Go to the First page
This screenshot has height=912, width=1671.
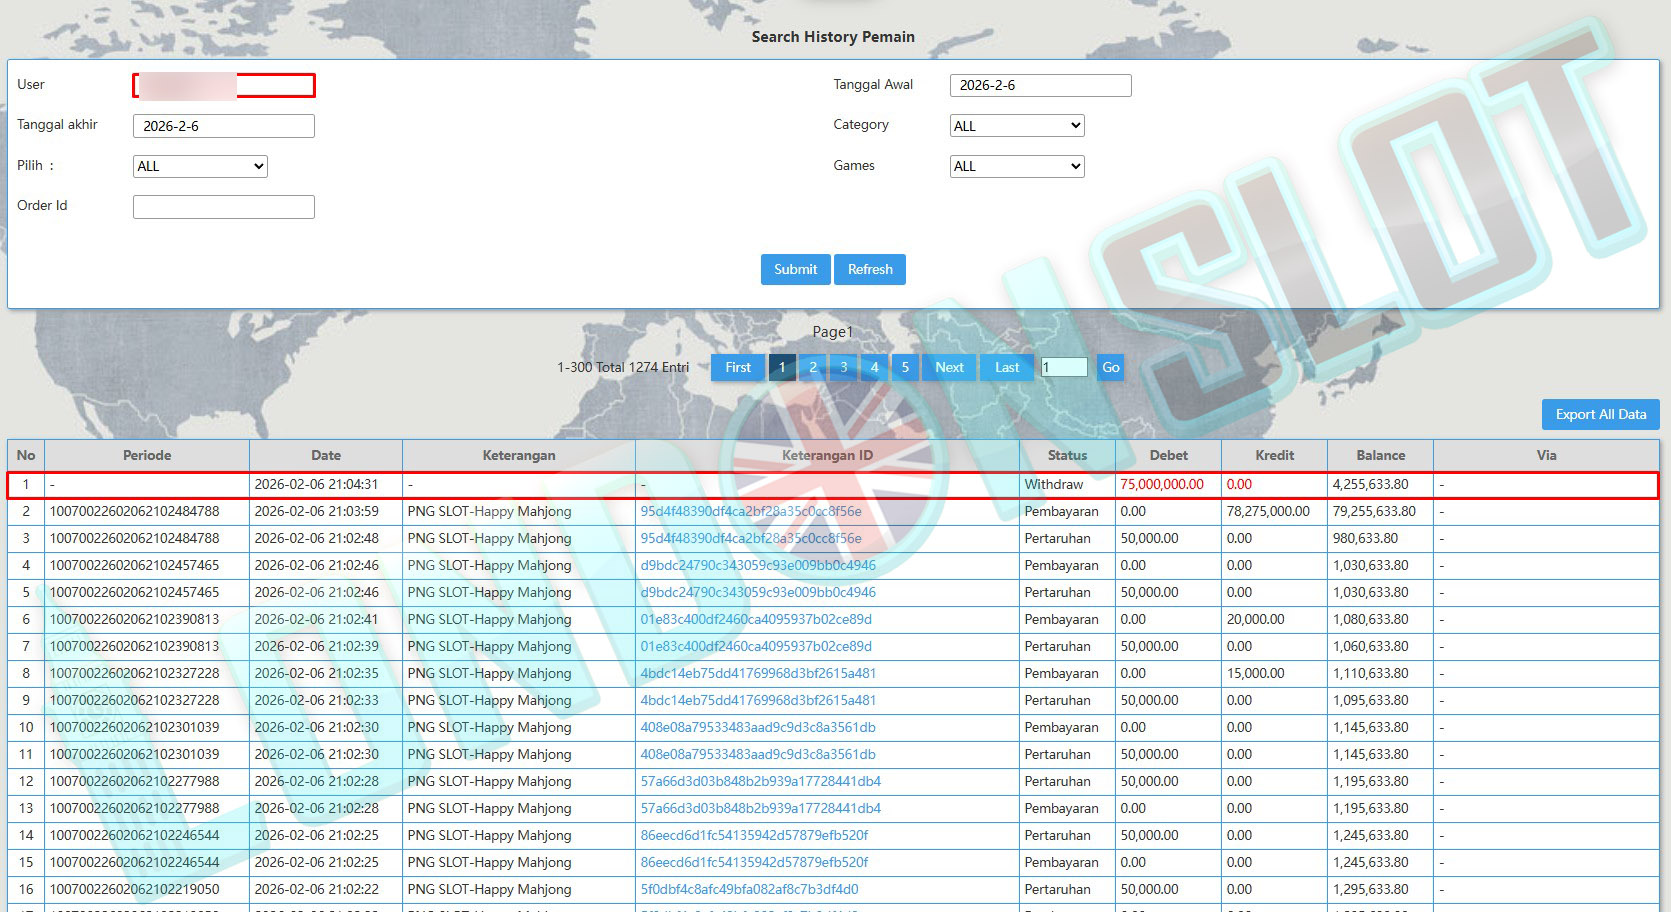(x=738, y=367)
